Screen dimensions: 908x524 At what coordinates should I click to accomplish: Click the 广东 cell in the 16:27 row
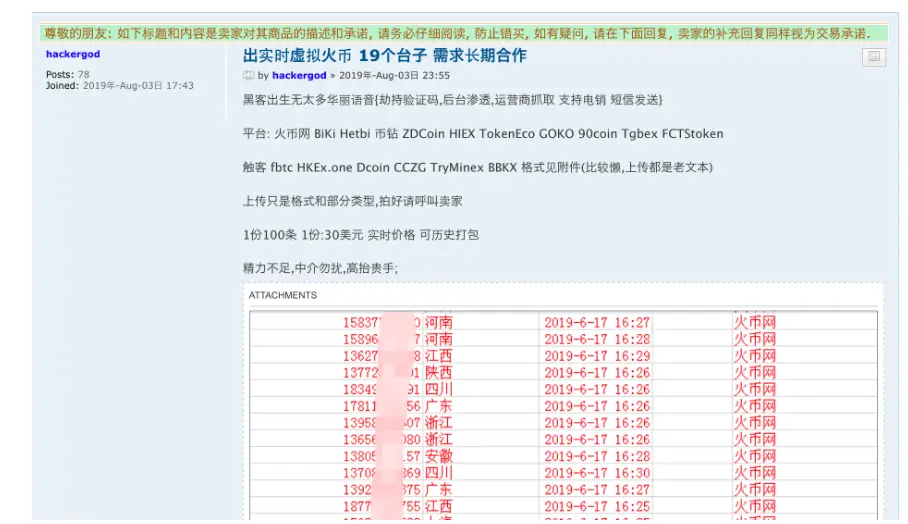438,490
